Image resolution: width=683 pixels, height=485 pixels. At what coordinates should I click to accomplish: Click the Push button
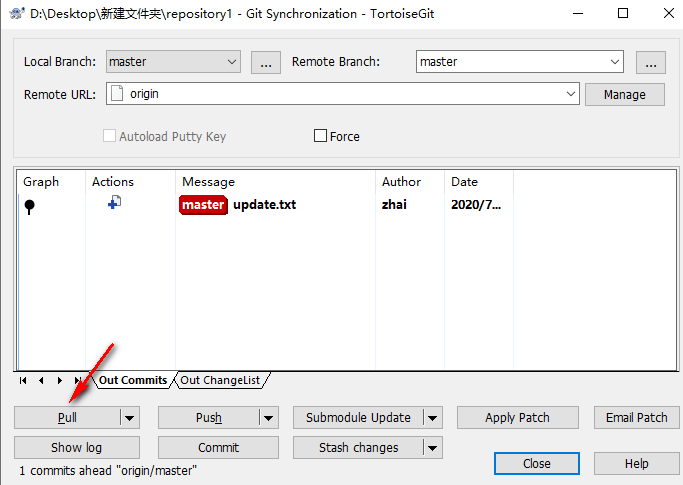pyautogui.click(x=209, y=417)
